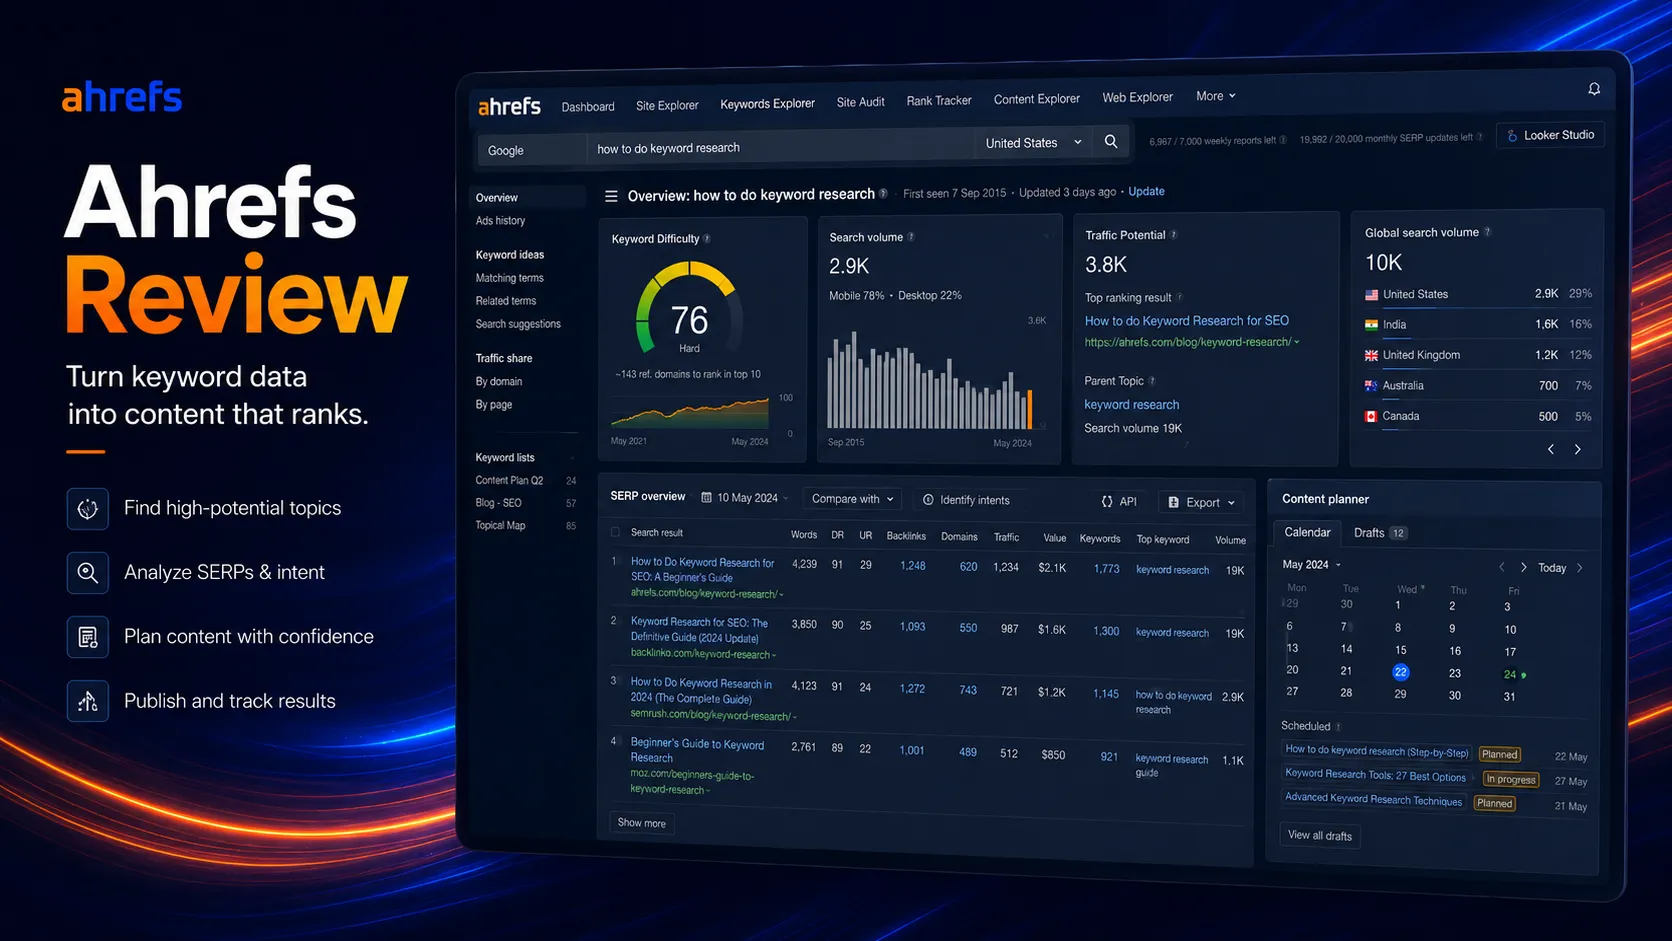Screen dimensions: 1672x941
Task: Open the Dashboard menu item
Action: click(588, 107)
